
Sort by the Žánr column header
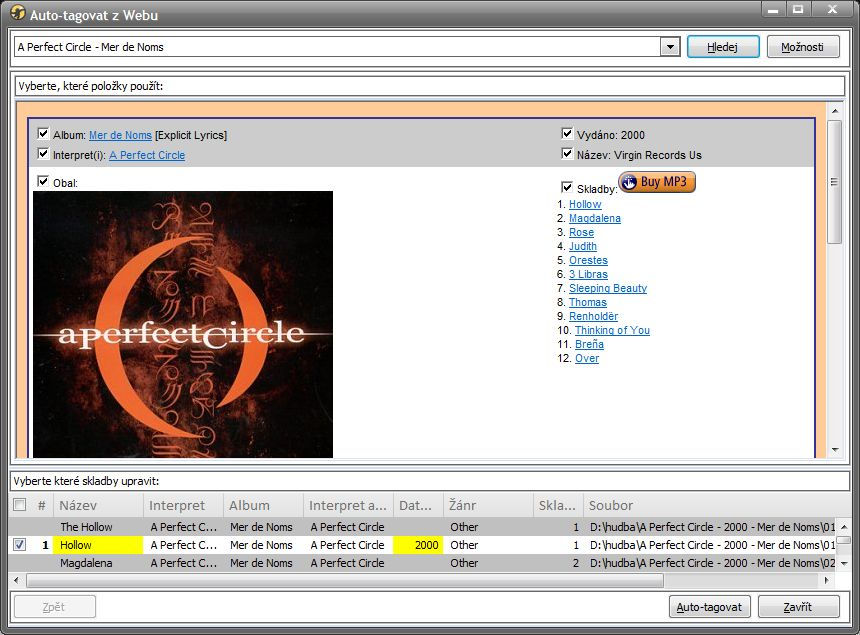pos(488,505)
